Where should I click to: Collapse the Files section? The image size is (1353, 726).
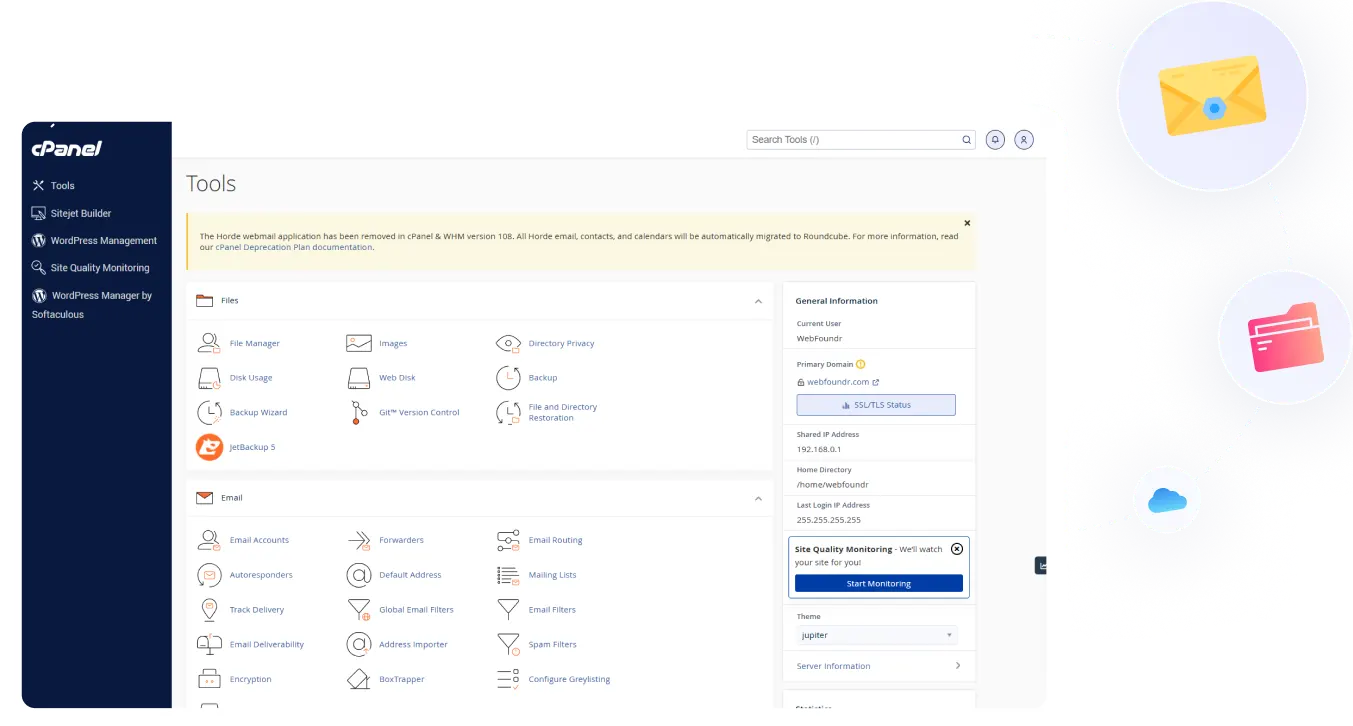pyautogui.click(x=757, y=301)
